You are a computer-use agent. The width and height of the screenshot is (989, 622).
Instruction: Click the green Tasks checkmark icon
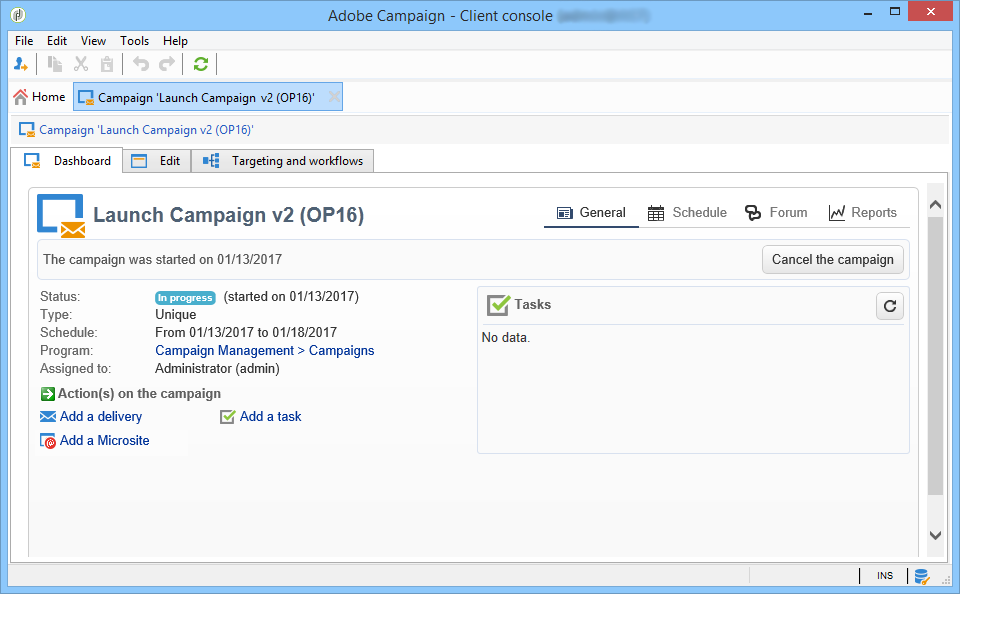tap(498, 305)
